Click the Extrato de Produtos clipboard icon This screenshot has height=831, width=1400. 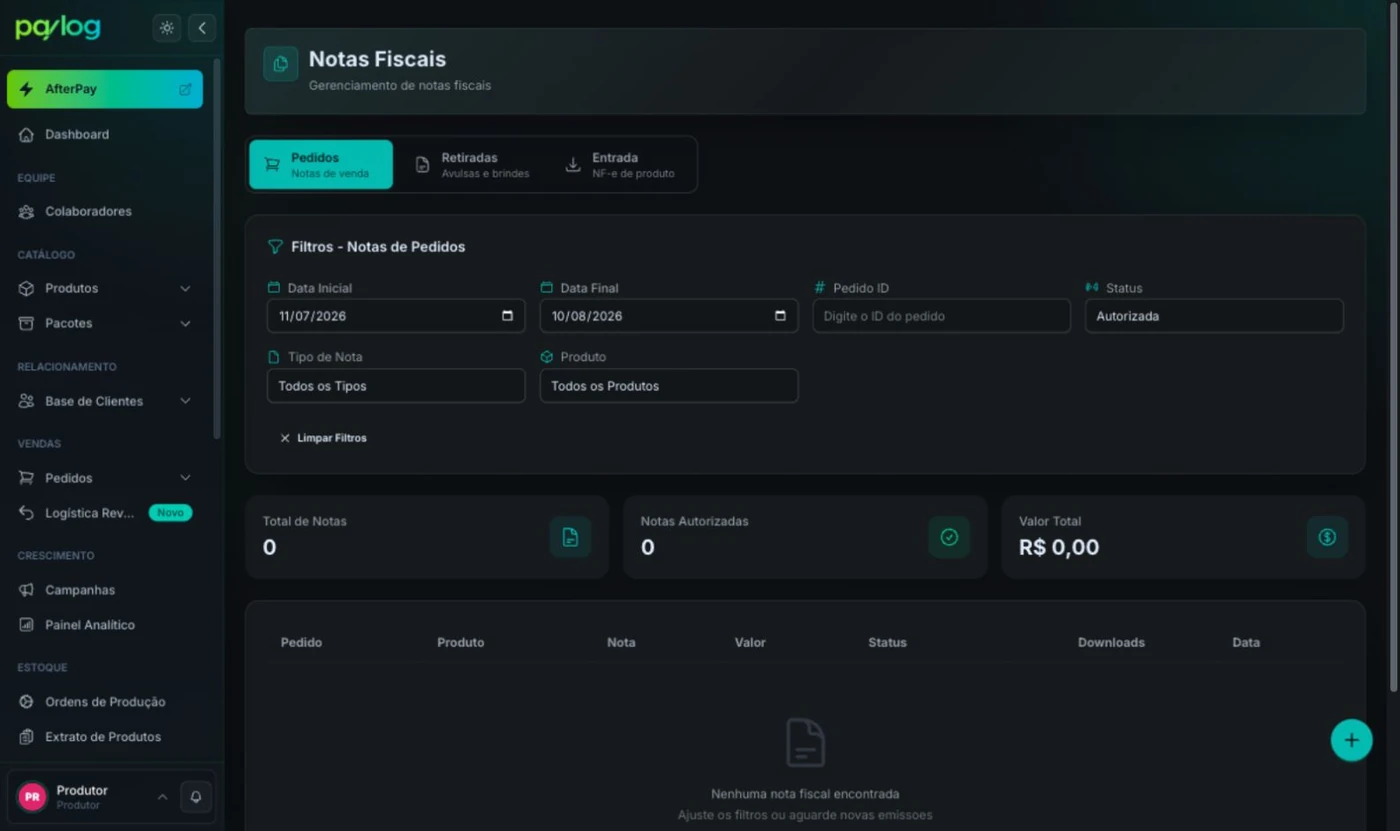[x=26, y=737]
